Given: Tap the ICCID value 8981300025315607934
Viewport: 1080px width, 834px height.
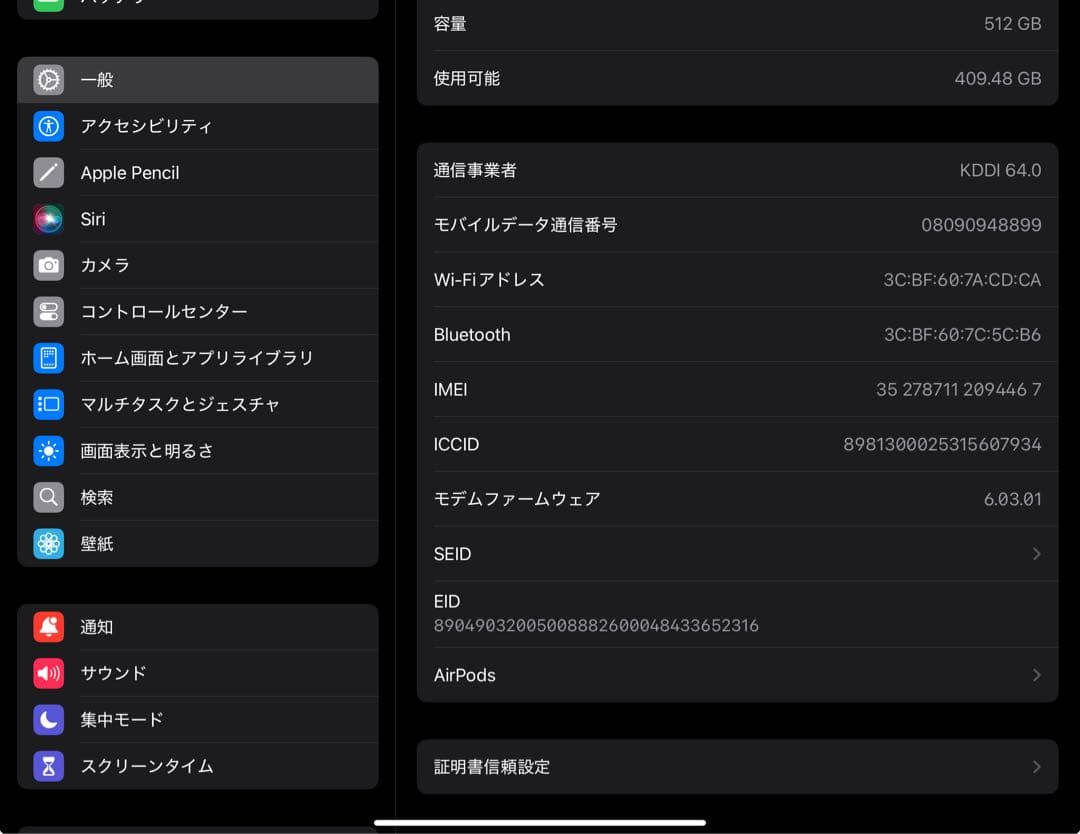Looking at the screenshot, I should point(942,444).
